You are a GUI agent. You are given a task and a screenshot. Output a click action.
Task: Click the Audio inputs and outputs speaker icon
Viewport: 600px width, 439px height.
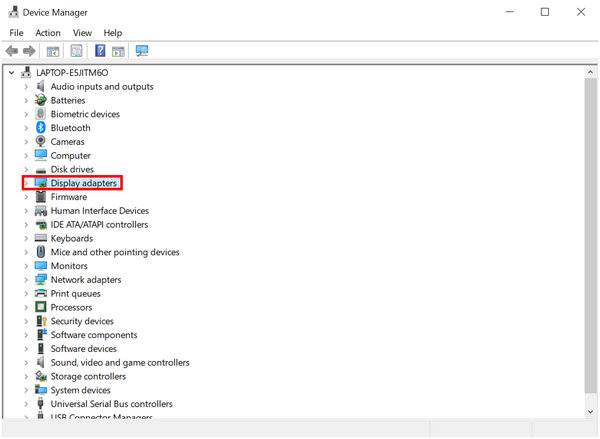(41, 86)
